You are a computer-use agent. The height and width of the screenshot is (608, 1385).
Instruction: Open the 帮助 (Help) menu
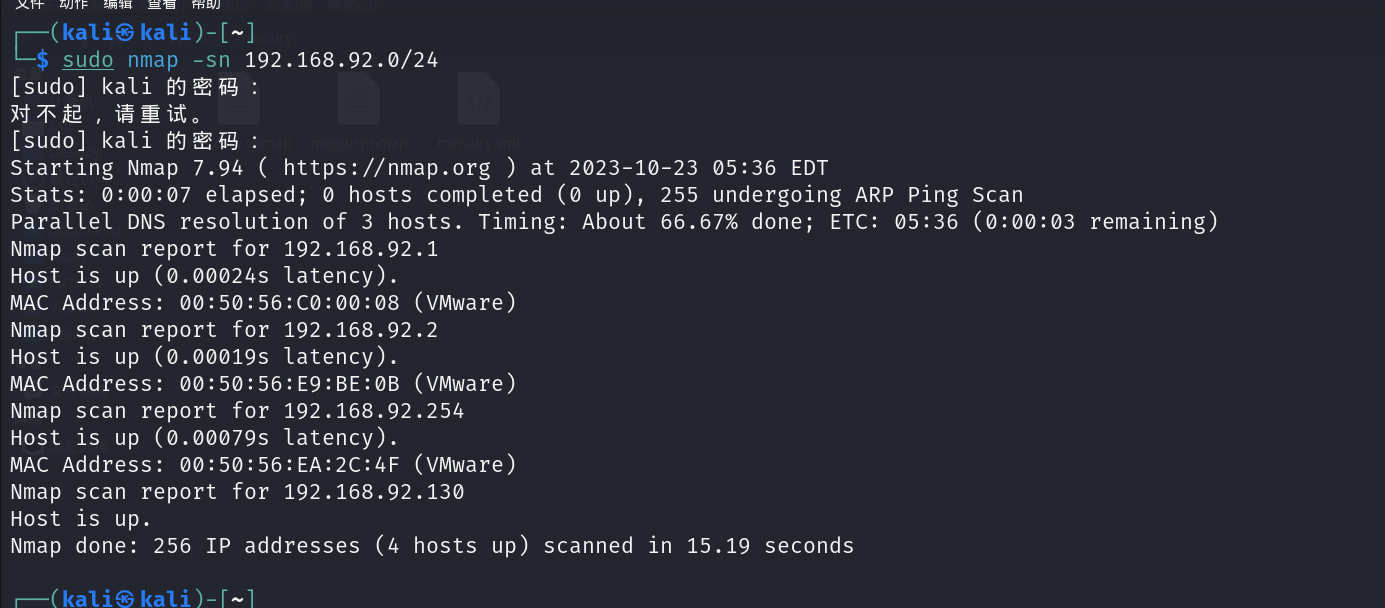pyautogui.click(x=205, y=4)
